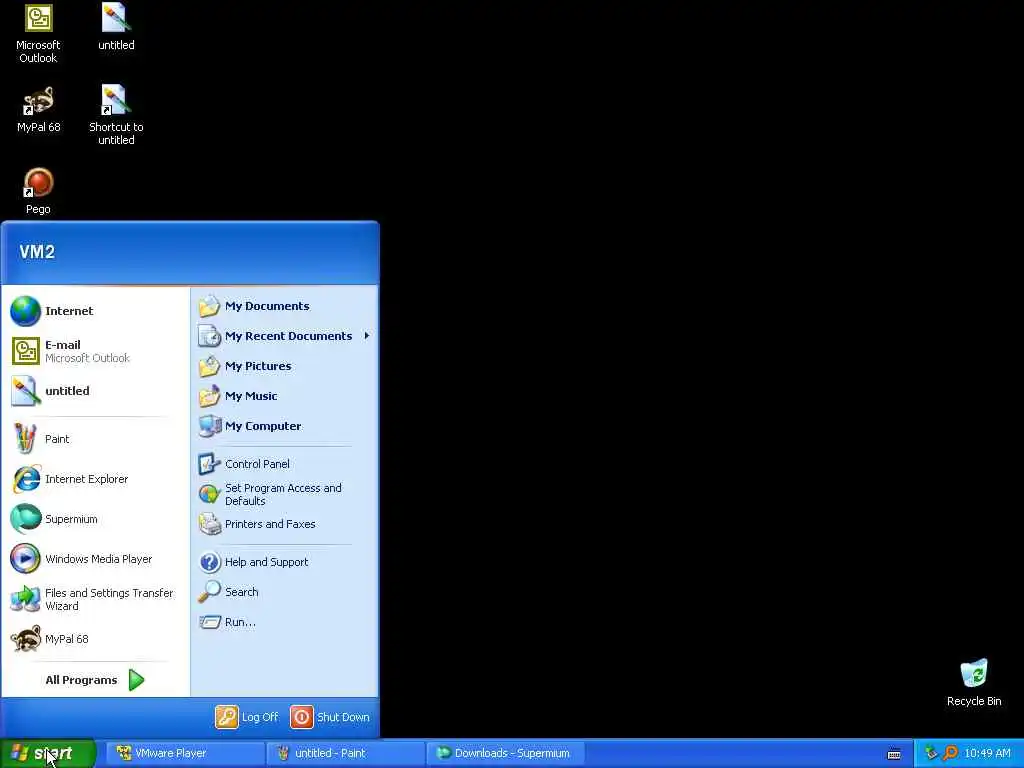The image size is (1024, 768).
Task: Switch to VMware Player taskbar button
Action: tap(185, 753)
